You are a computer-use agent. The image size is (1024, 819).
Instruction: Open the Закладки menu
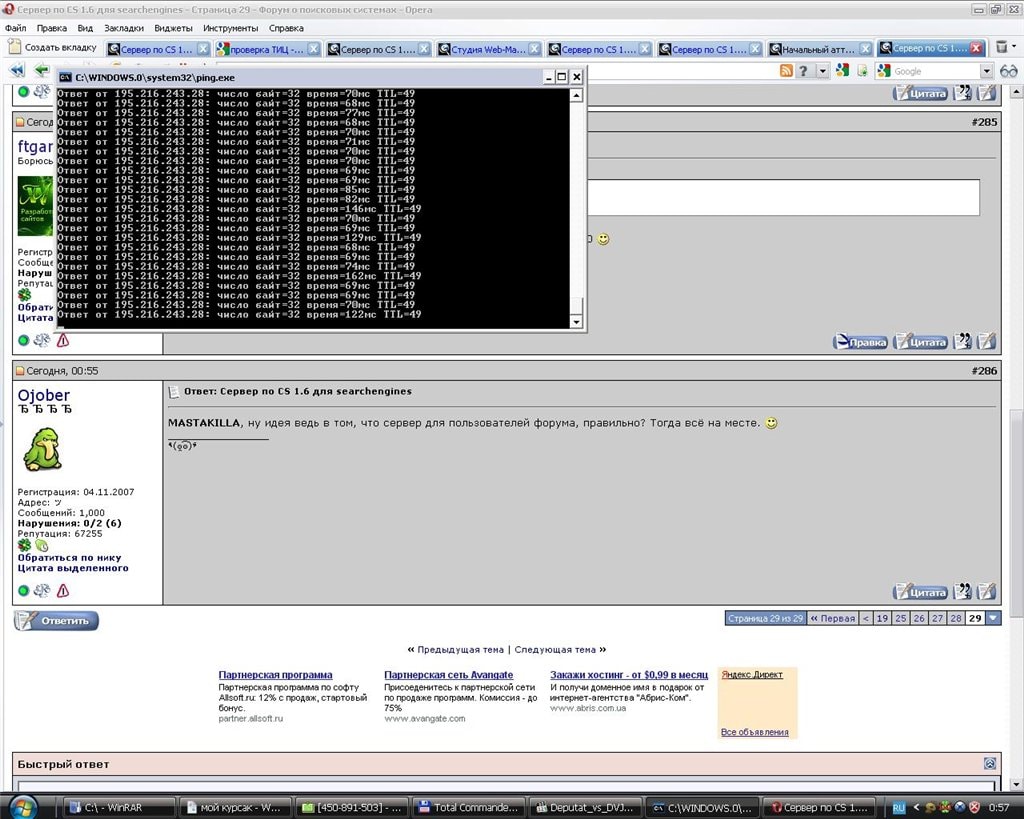[124, 28]
